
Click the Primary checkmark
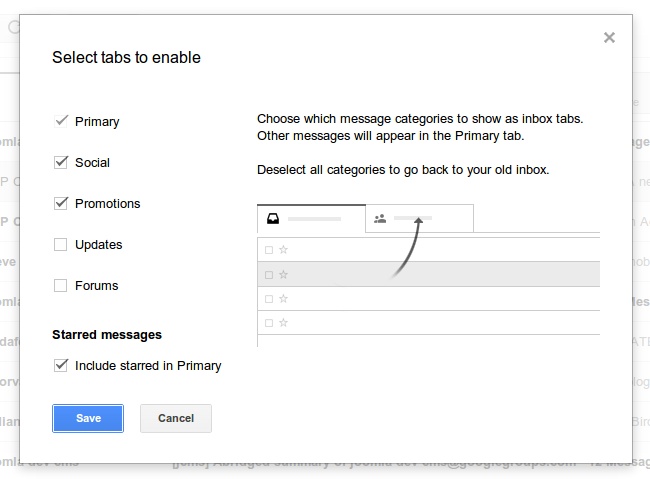(x=61, y=121)
